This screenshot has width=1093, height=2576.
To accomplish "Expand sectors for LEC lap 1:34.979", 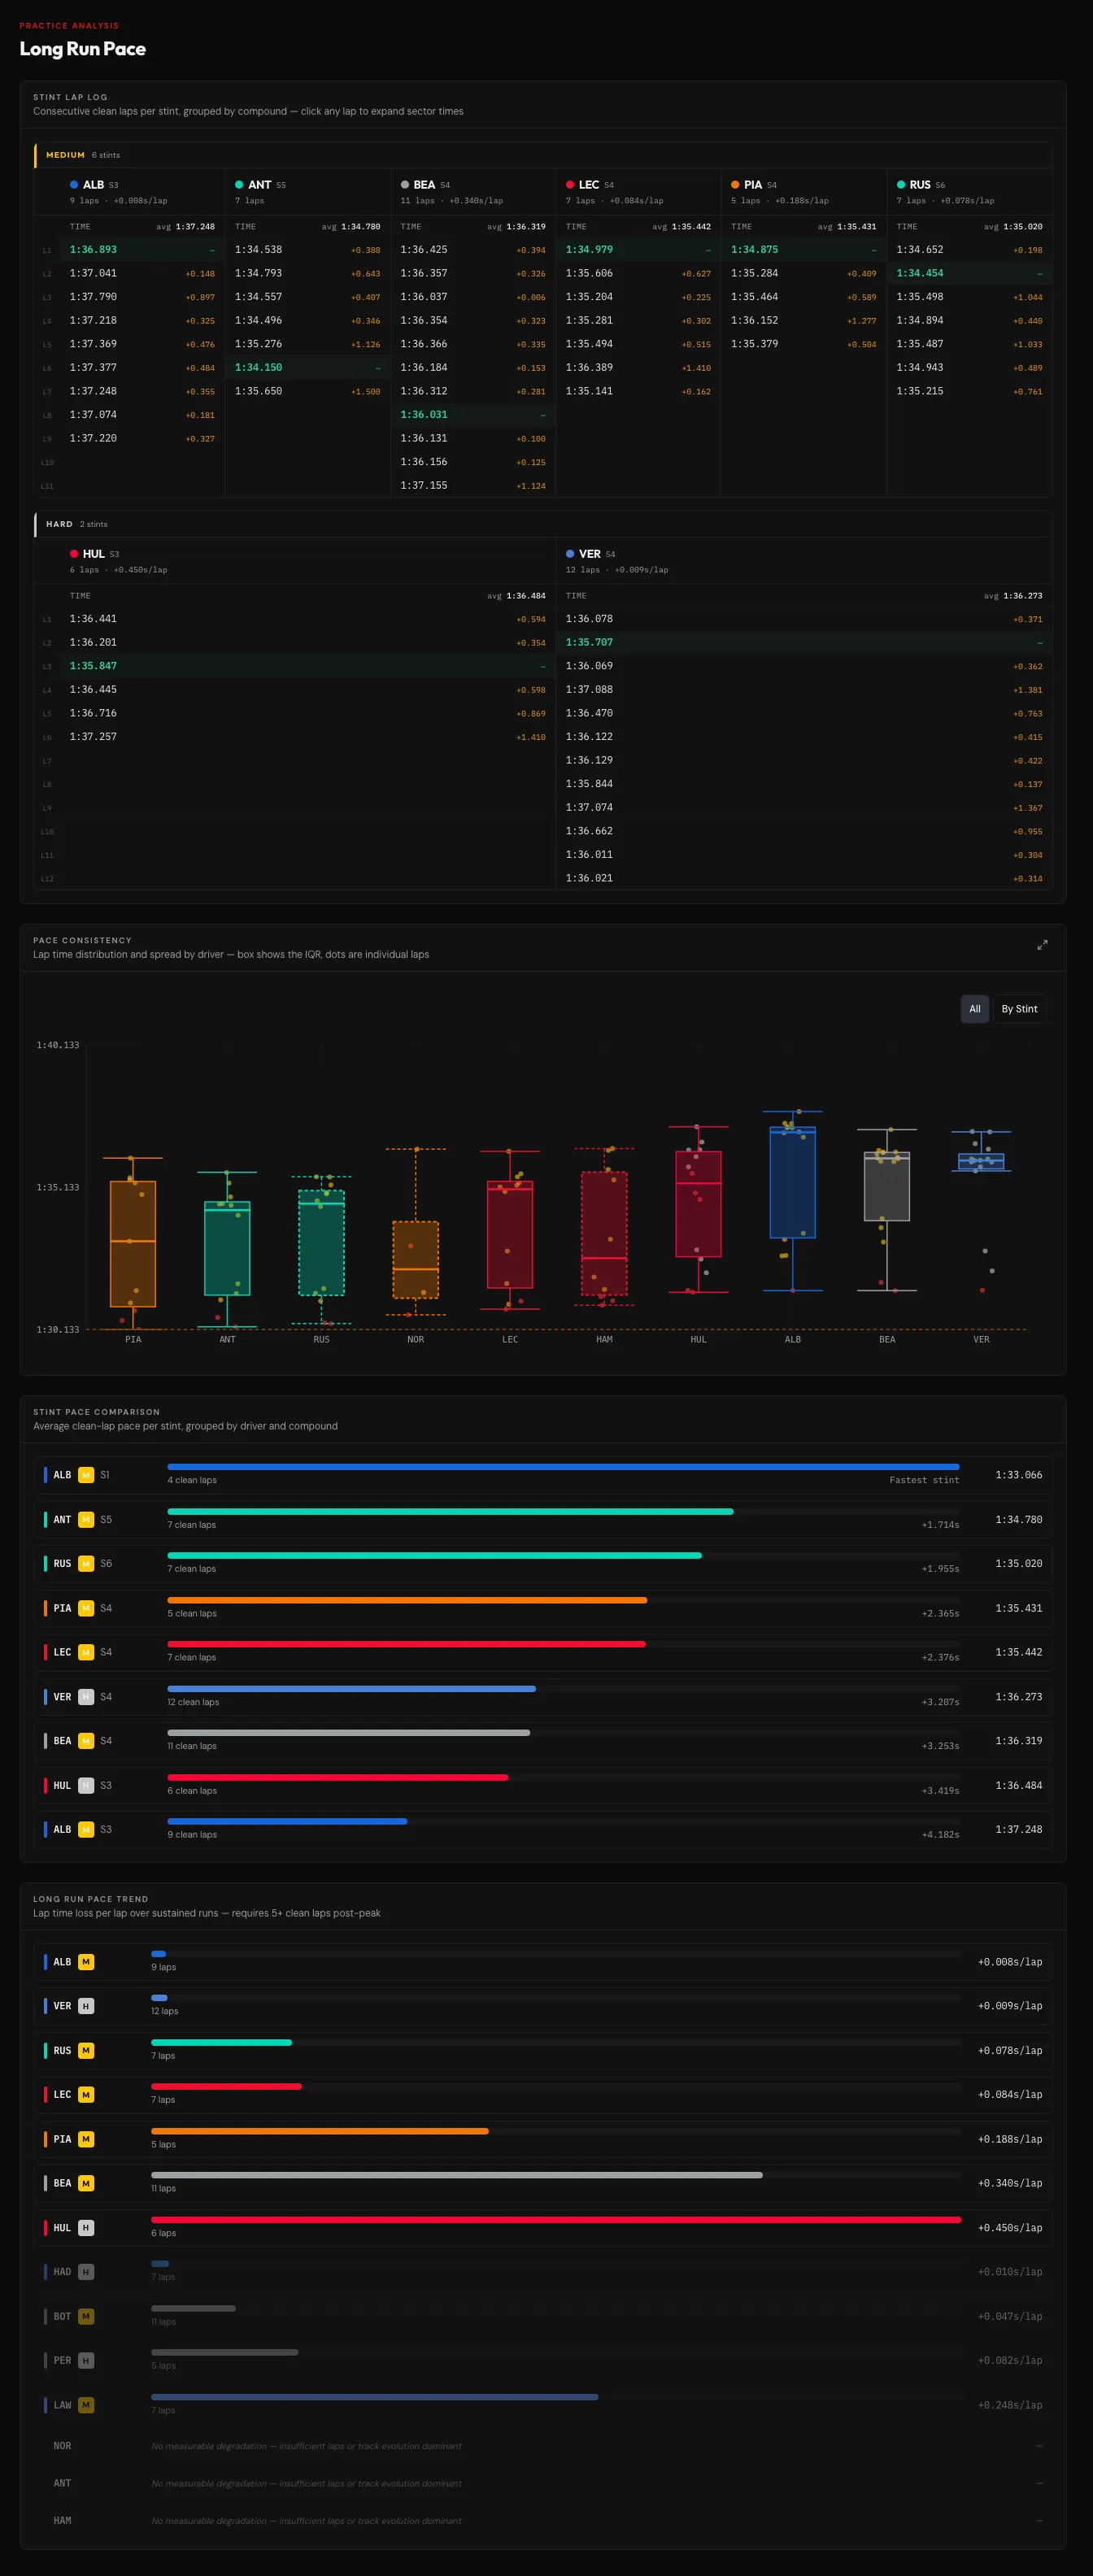I will coord(638,250).
